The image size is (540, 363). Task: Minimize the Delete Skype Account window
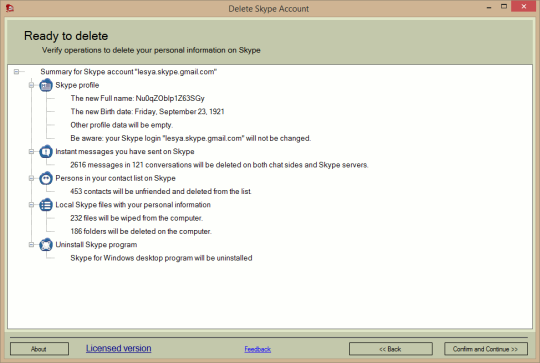pos(489,7)
